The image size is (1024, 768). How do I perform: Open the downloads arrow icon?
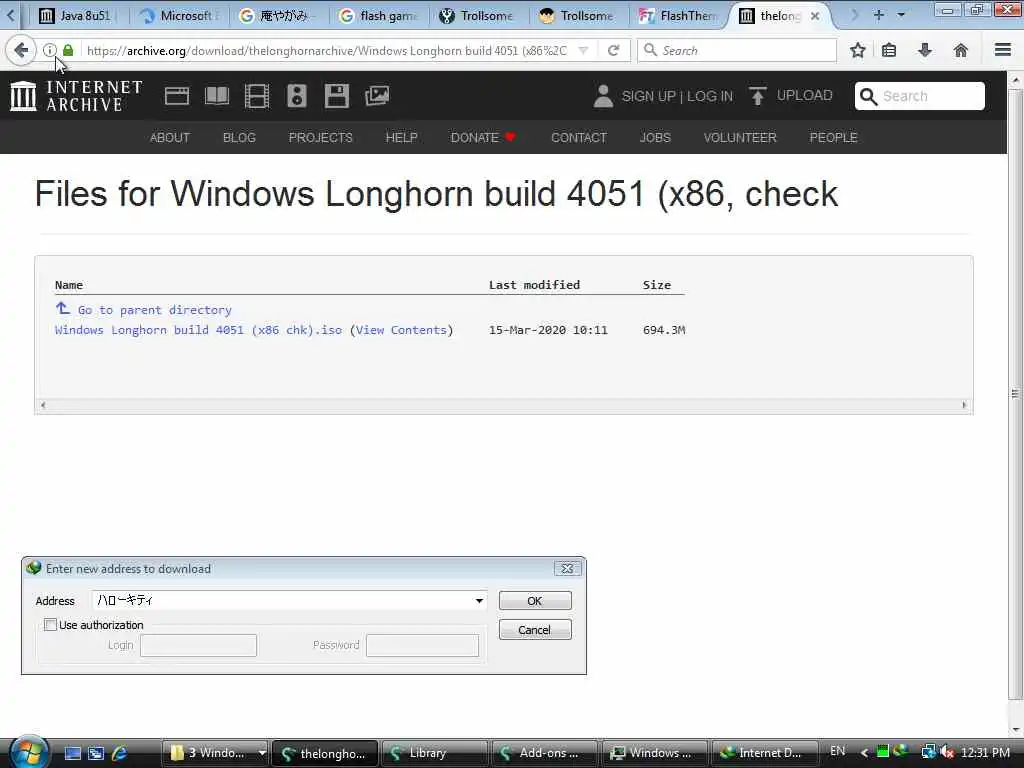tap(925, 50)
